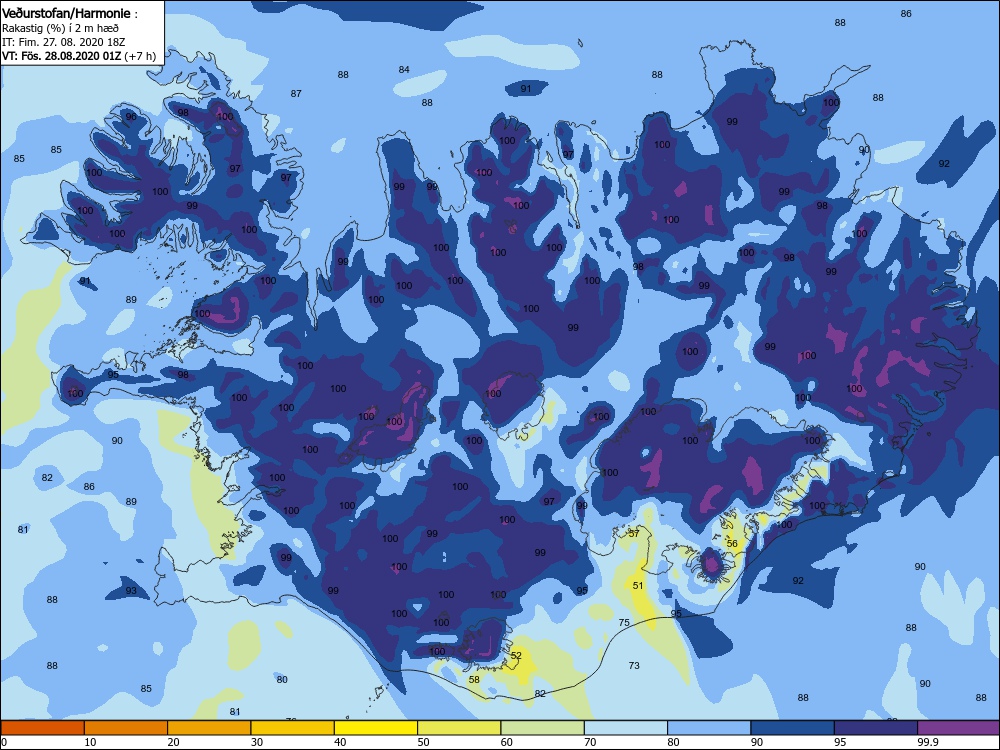The height and width of the screenshot is (750, 1000).
Task: Click the '58' humidity value on the map
Action: 474,680
